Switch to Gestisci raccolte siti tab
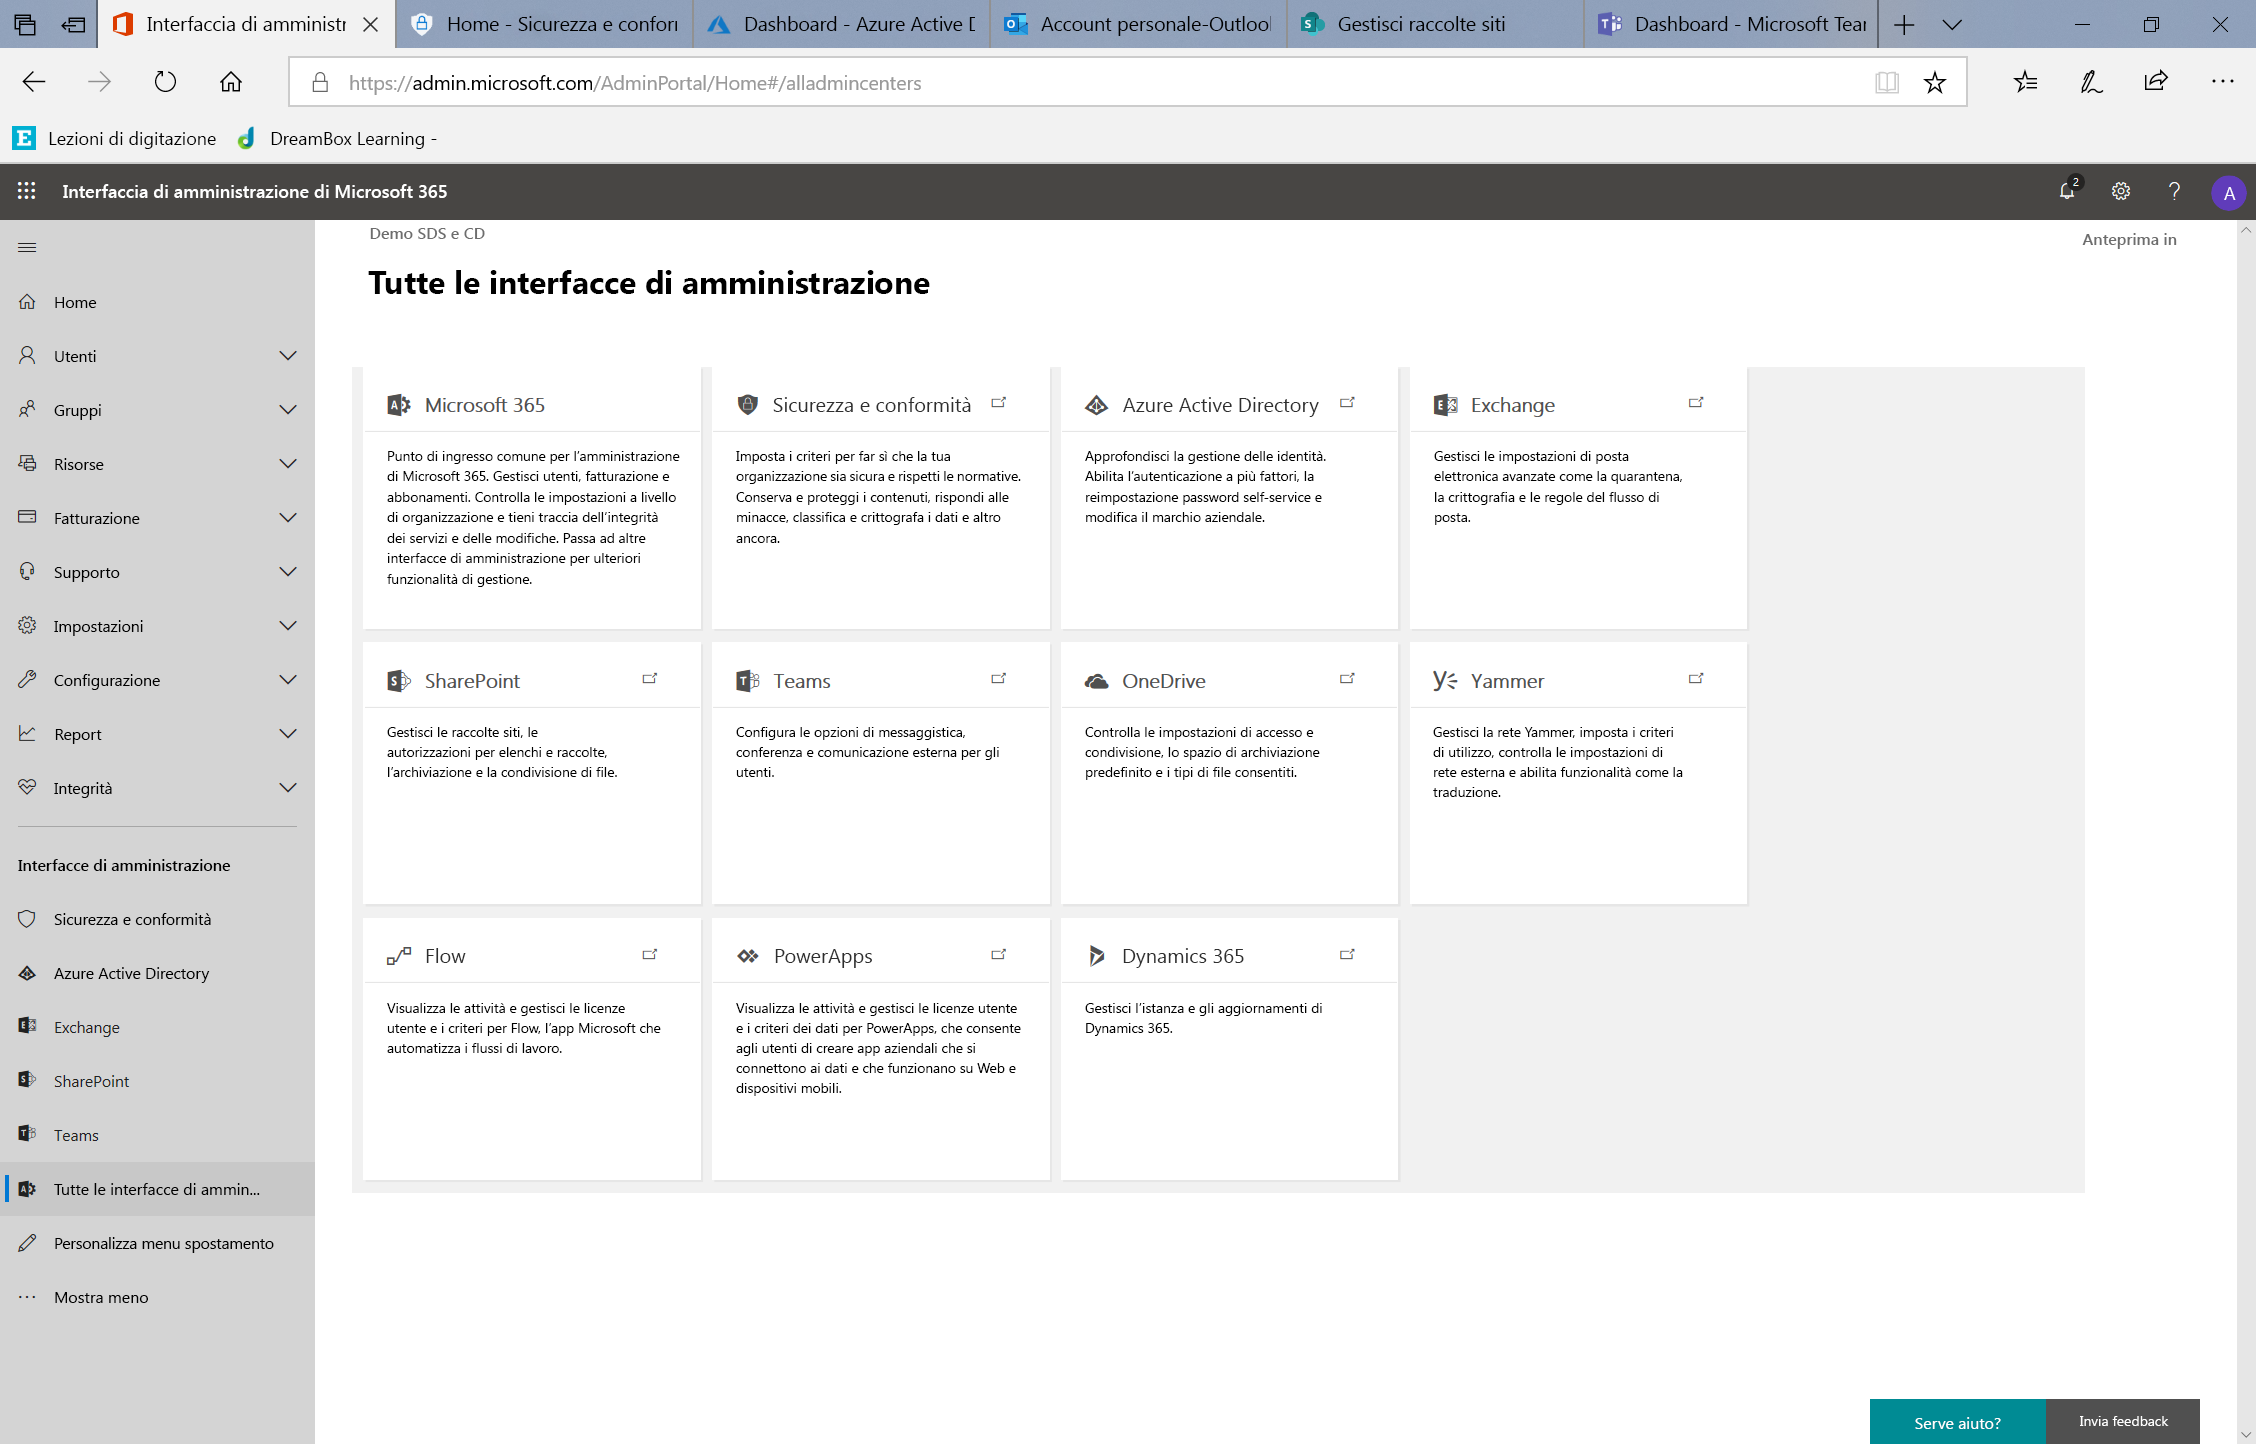The image size is (2256, 1444). point(1436,24)
